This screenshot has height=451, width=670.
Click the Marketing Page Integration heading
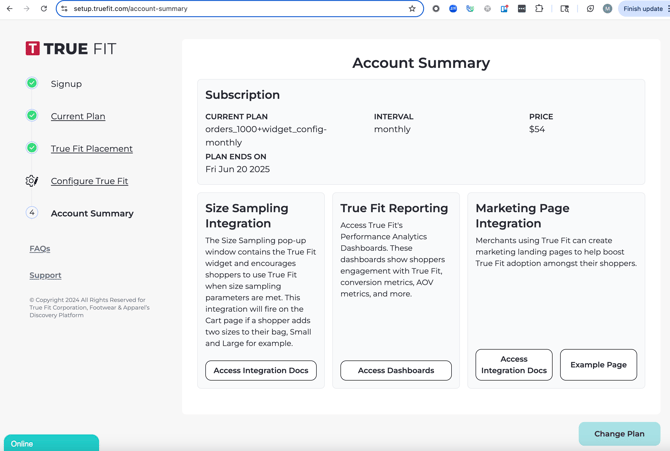(x=522, y=215)
